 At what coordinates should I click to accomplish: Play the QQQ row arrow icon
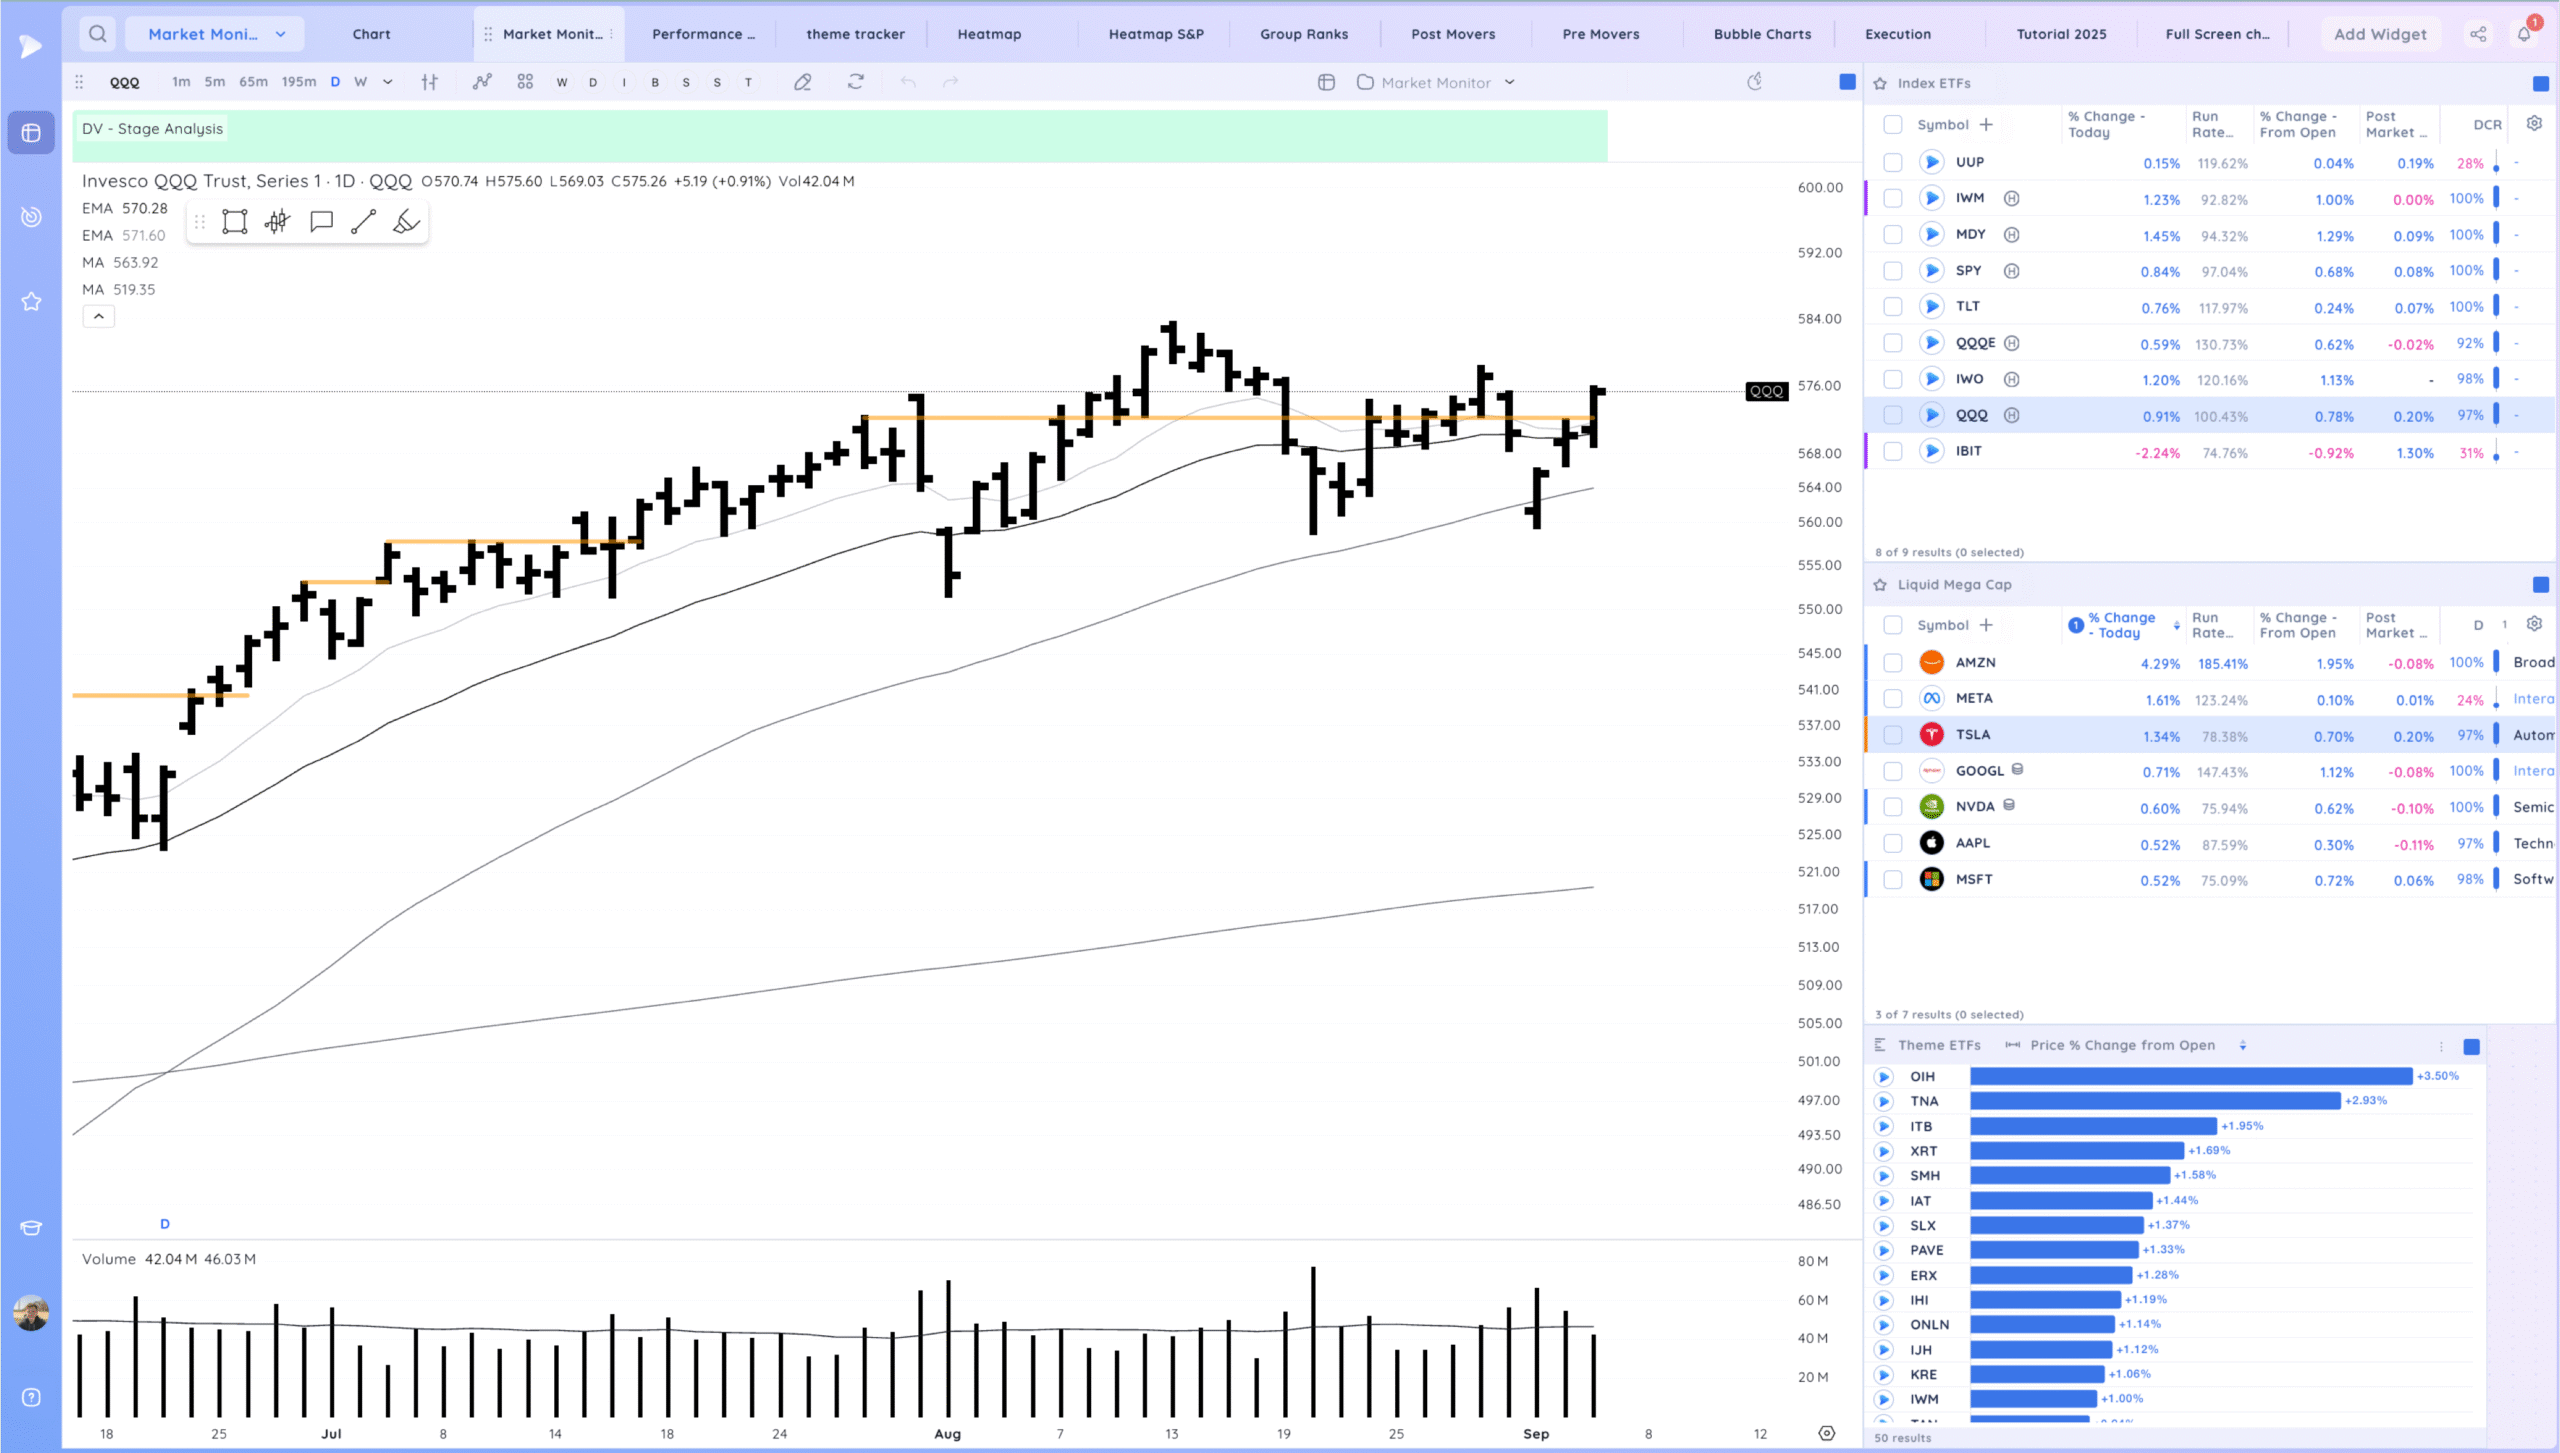pos(1932,415)
